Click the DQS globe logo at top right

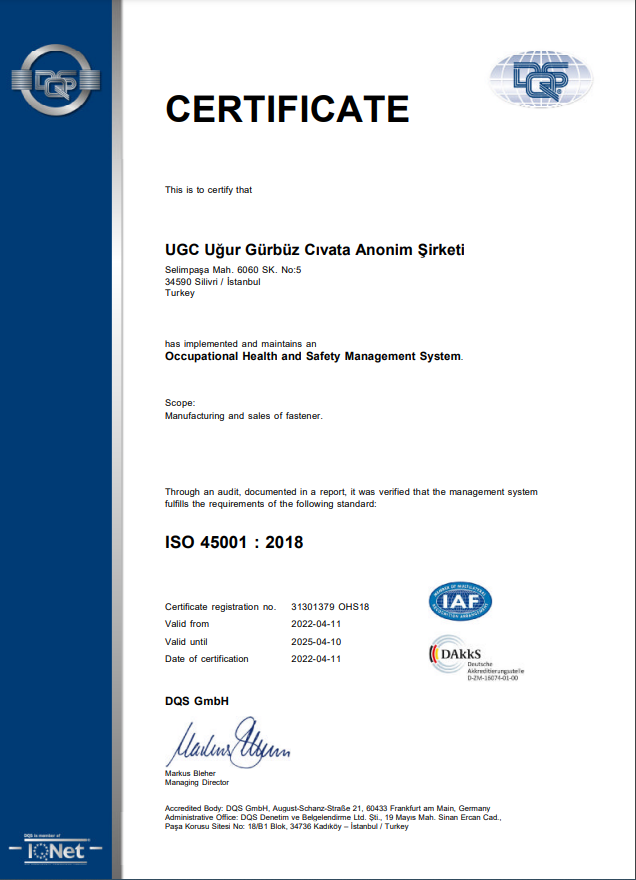(541, 78)
